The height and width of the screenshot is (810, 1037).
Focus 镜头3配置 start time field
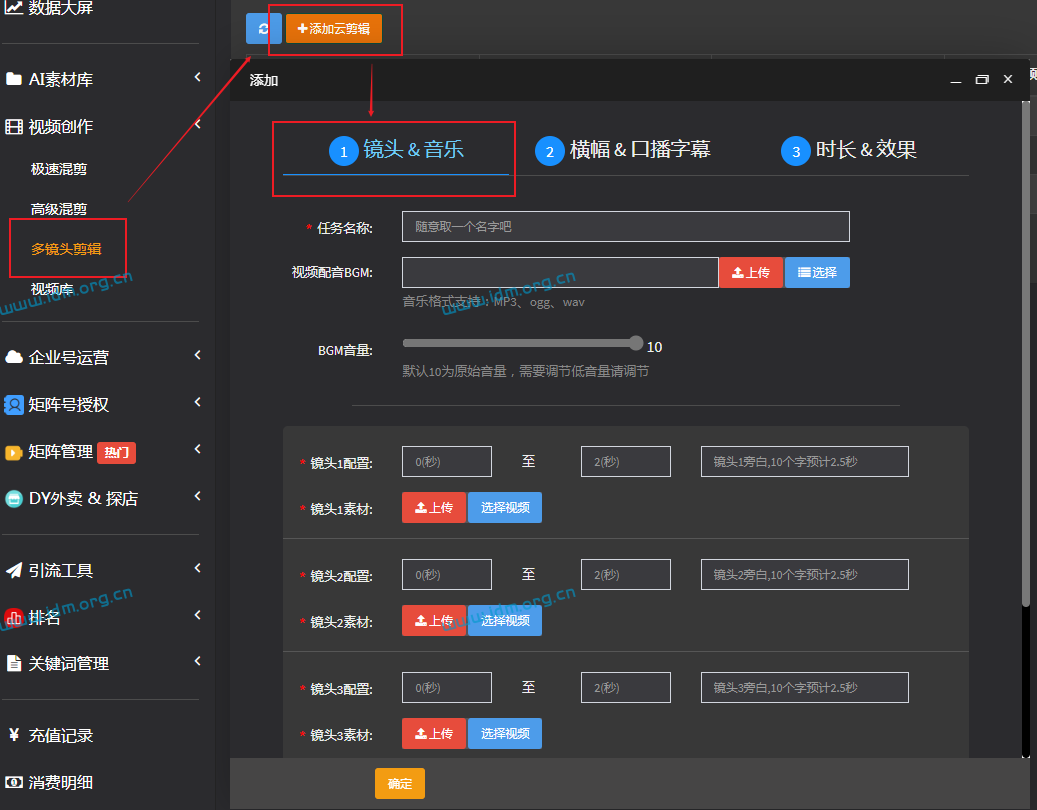pos(447,688)
